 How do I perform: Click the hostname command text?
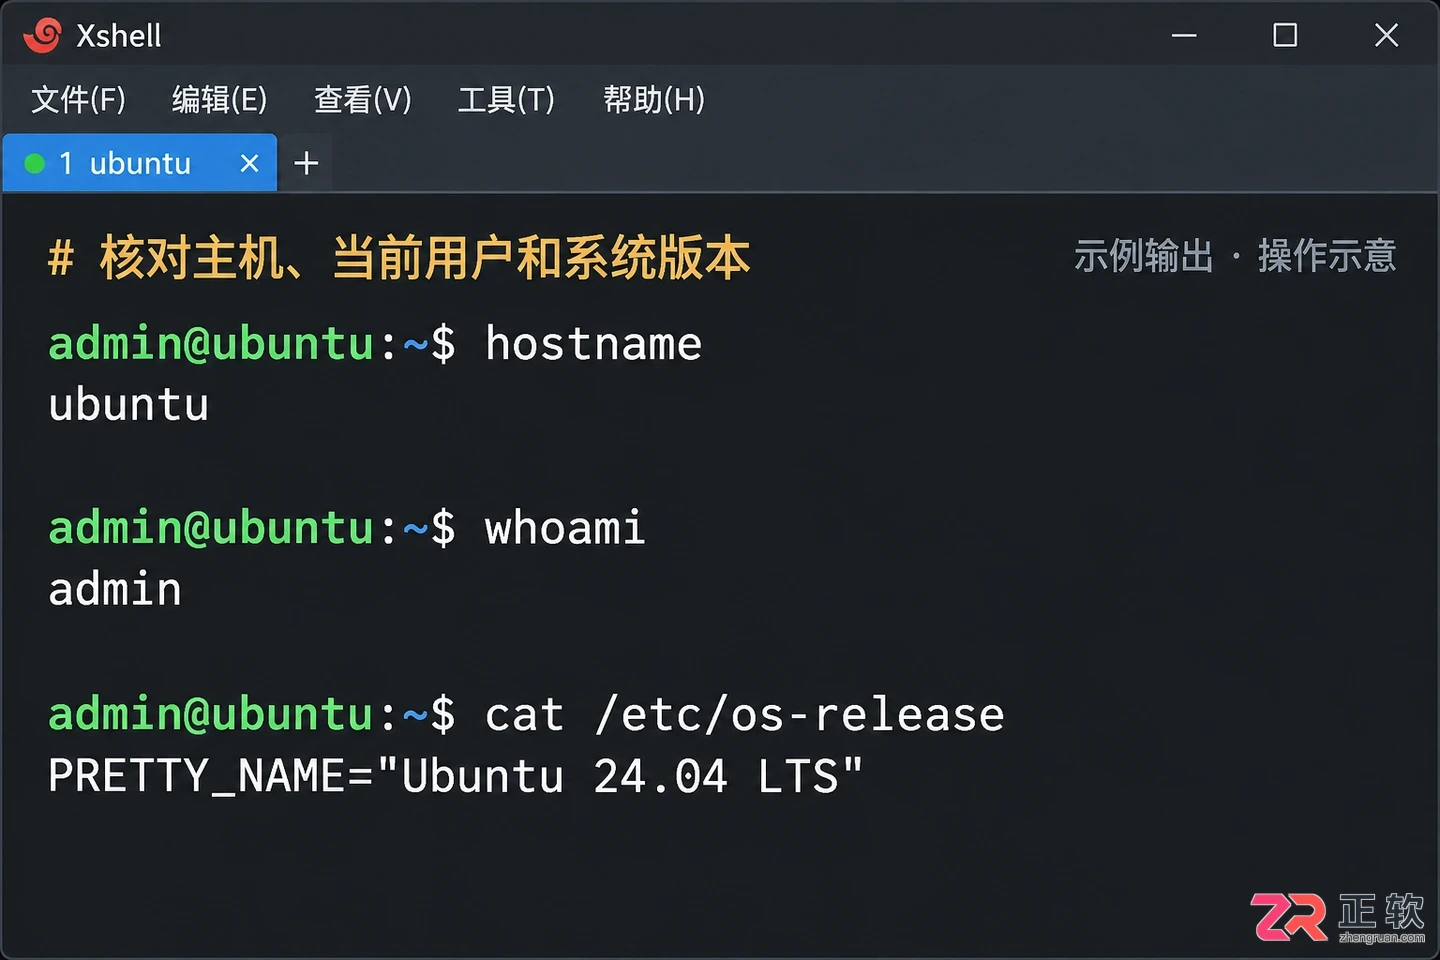pos(593,343)
